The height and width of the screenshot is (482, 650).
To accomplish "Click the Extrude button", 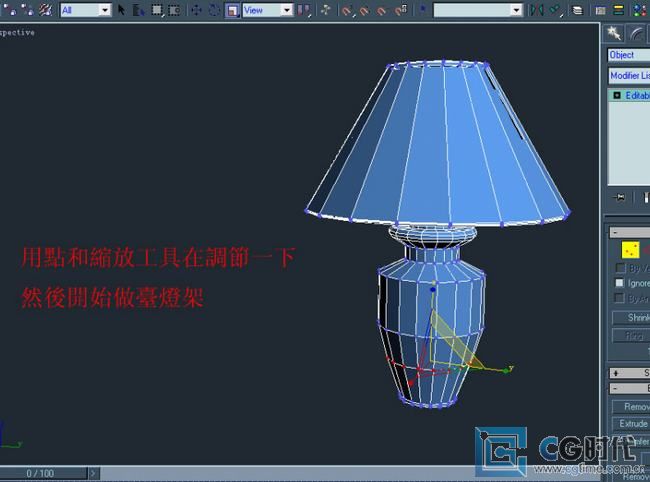I will (x=631, y=424).
